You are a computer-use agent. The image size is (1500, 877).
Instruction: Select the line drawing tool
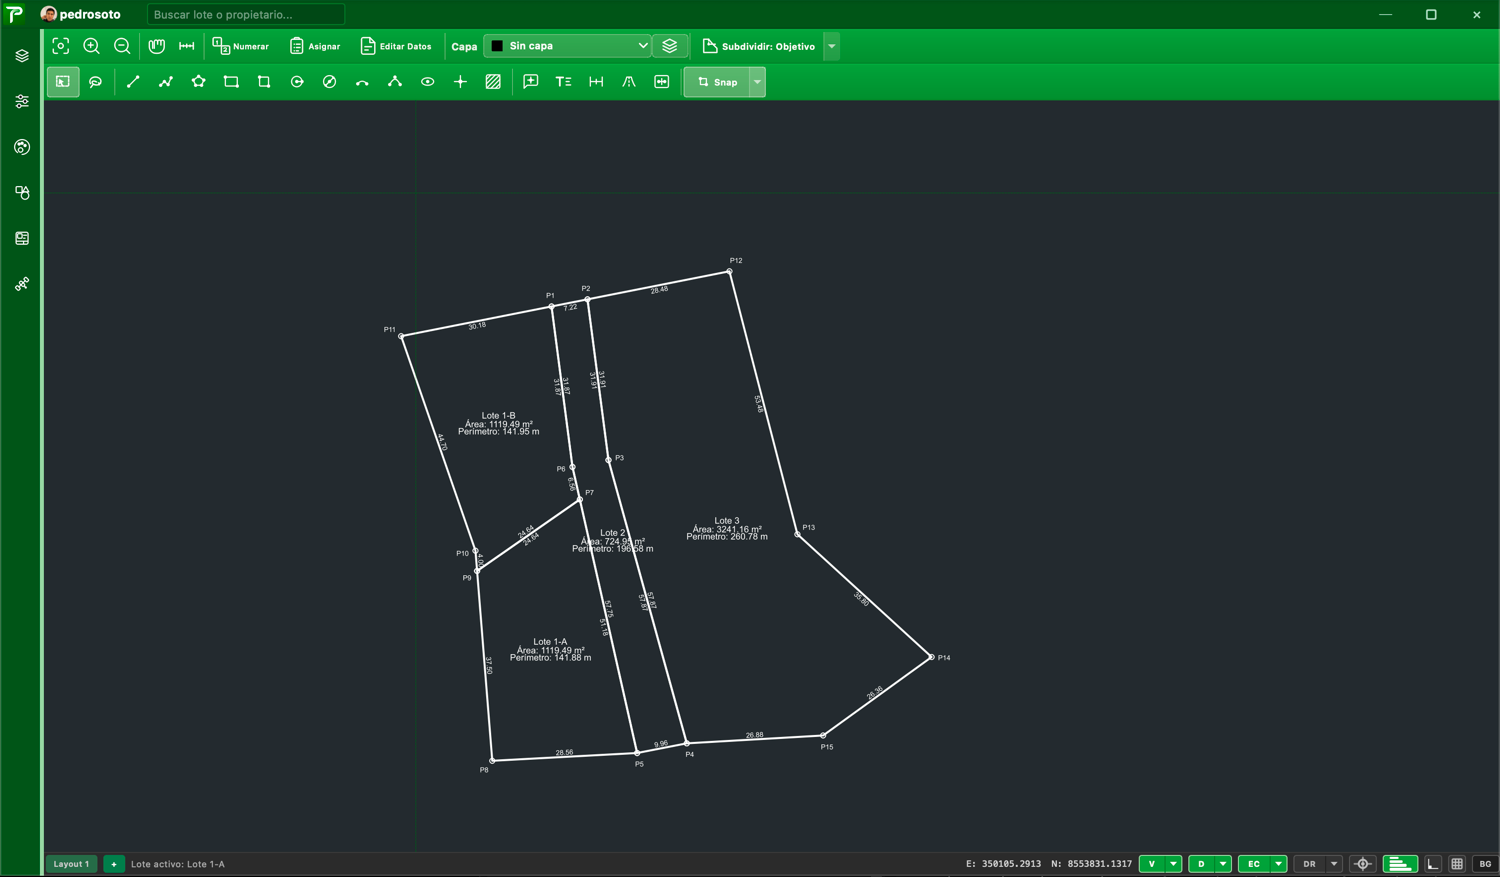pos(133,82)
